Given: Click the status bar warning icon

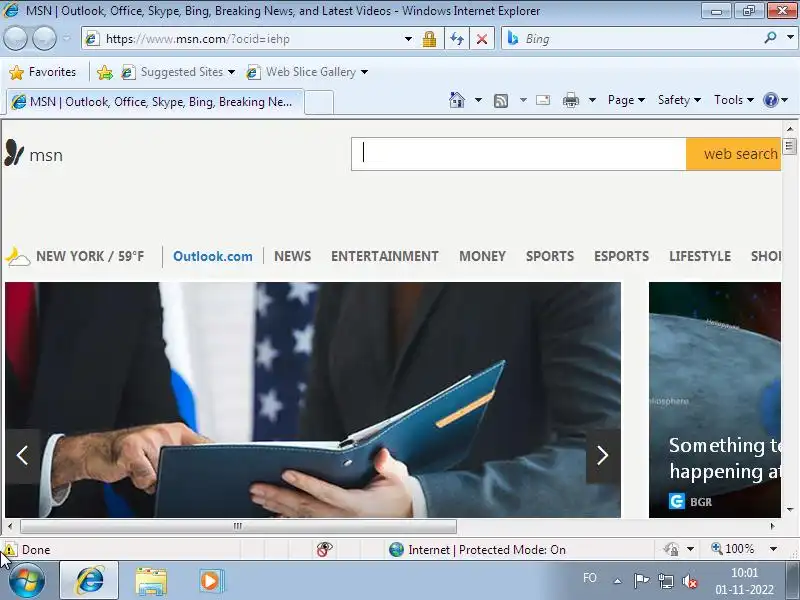Looking at the screenshot, I should [x=9, y=549].
